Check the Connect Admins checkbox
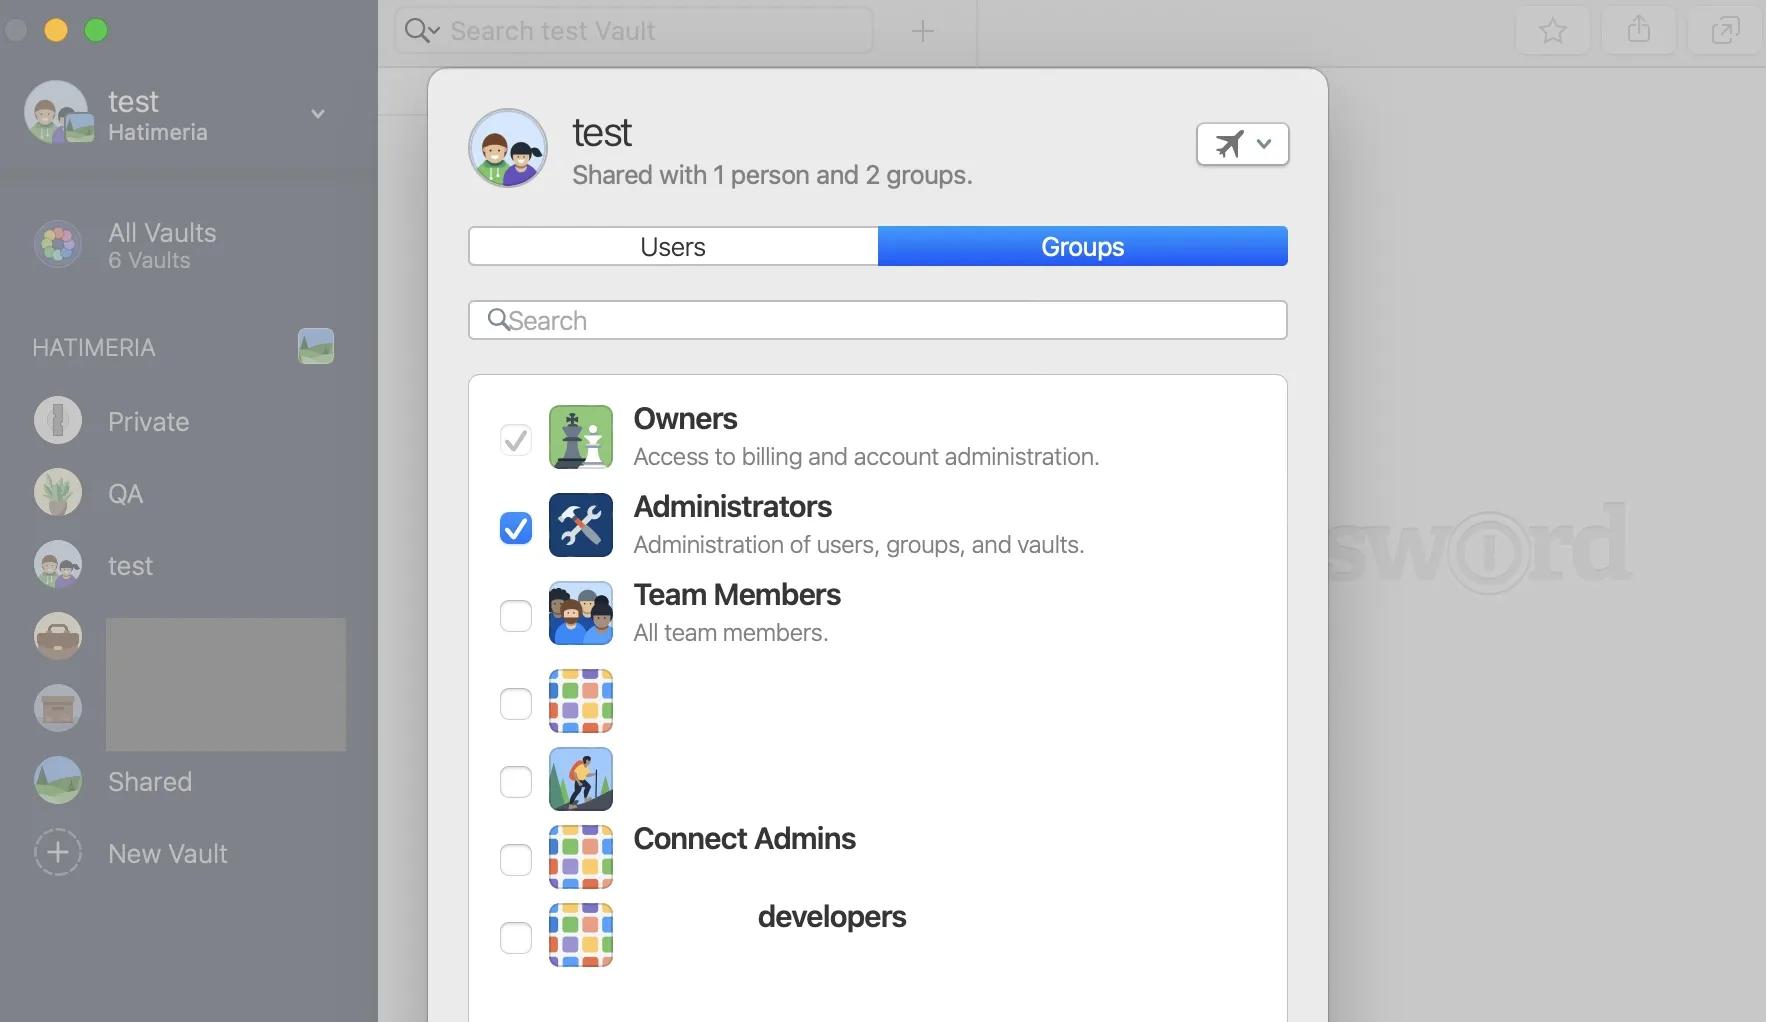Viewport: 1766px width, 1022px height. point(516,860)
